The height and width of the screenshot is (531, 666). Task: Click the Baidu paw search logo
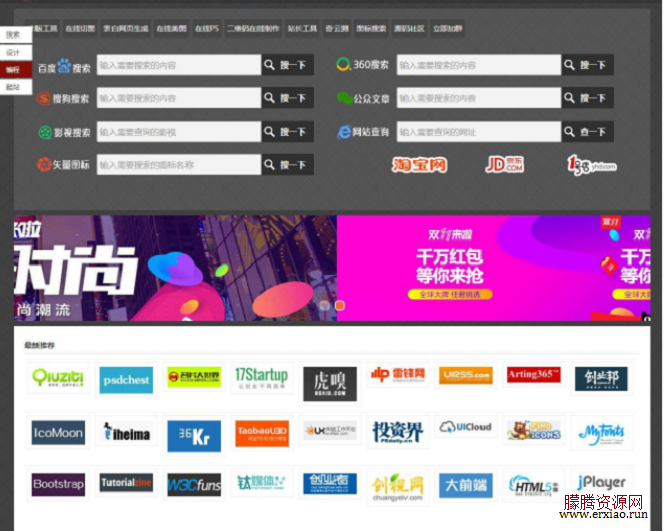(64, 66)
